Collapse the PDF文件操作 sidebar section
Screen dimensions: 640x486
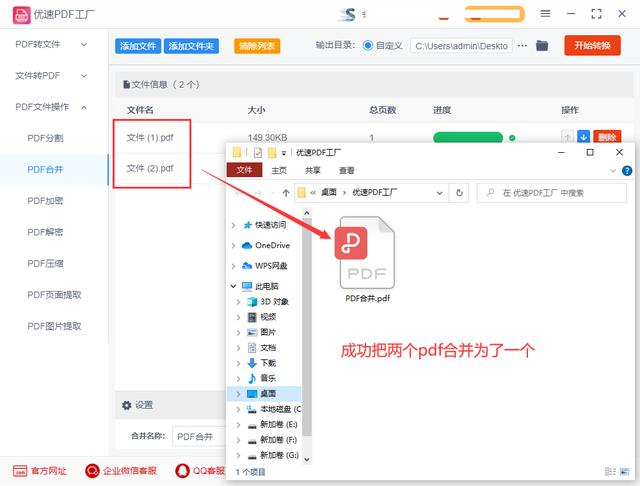tap(84, 107)
